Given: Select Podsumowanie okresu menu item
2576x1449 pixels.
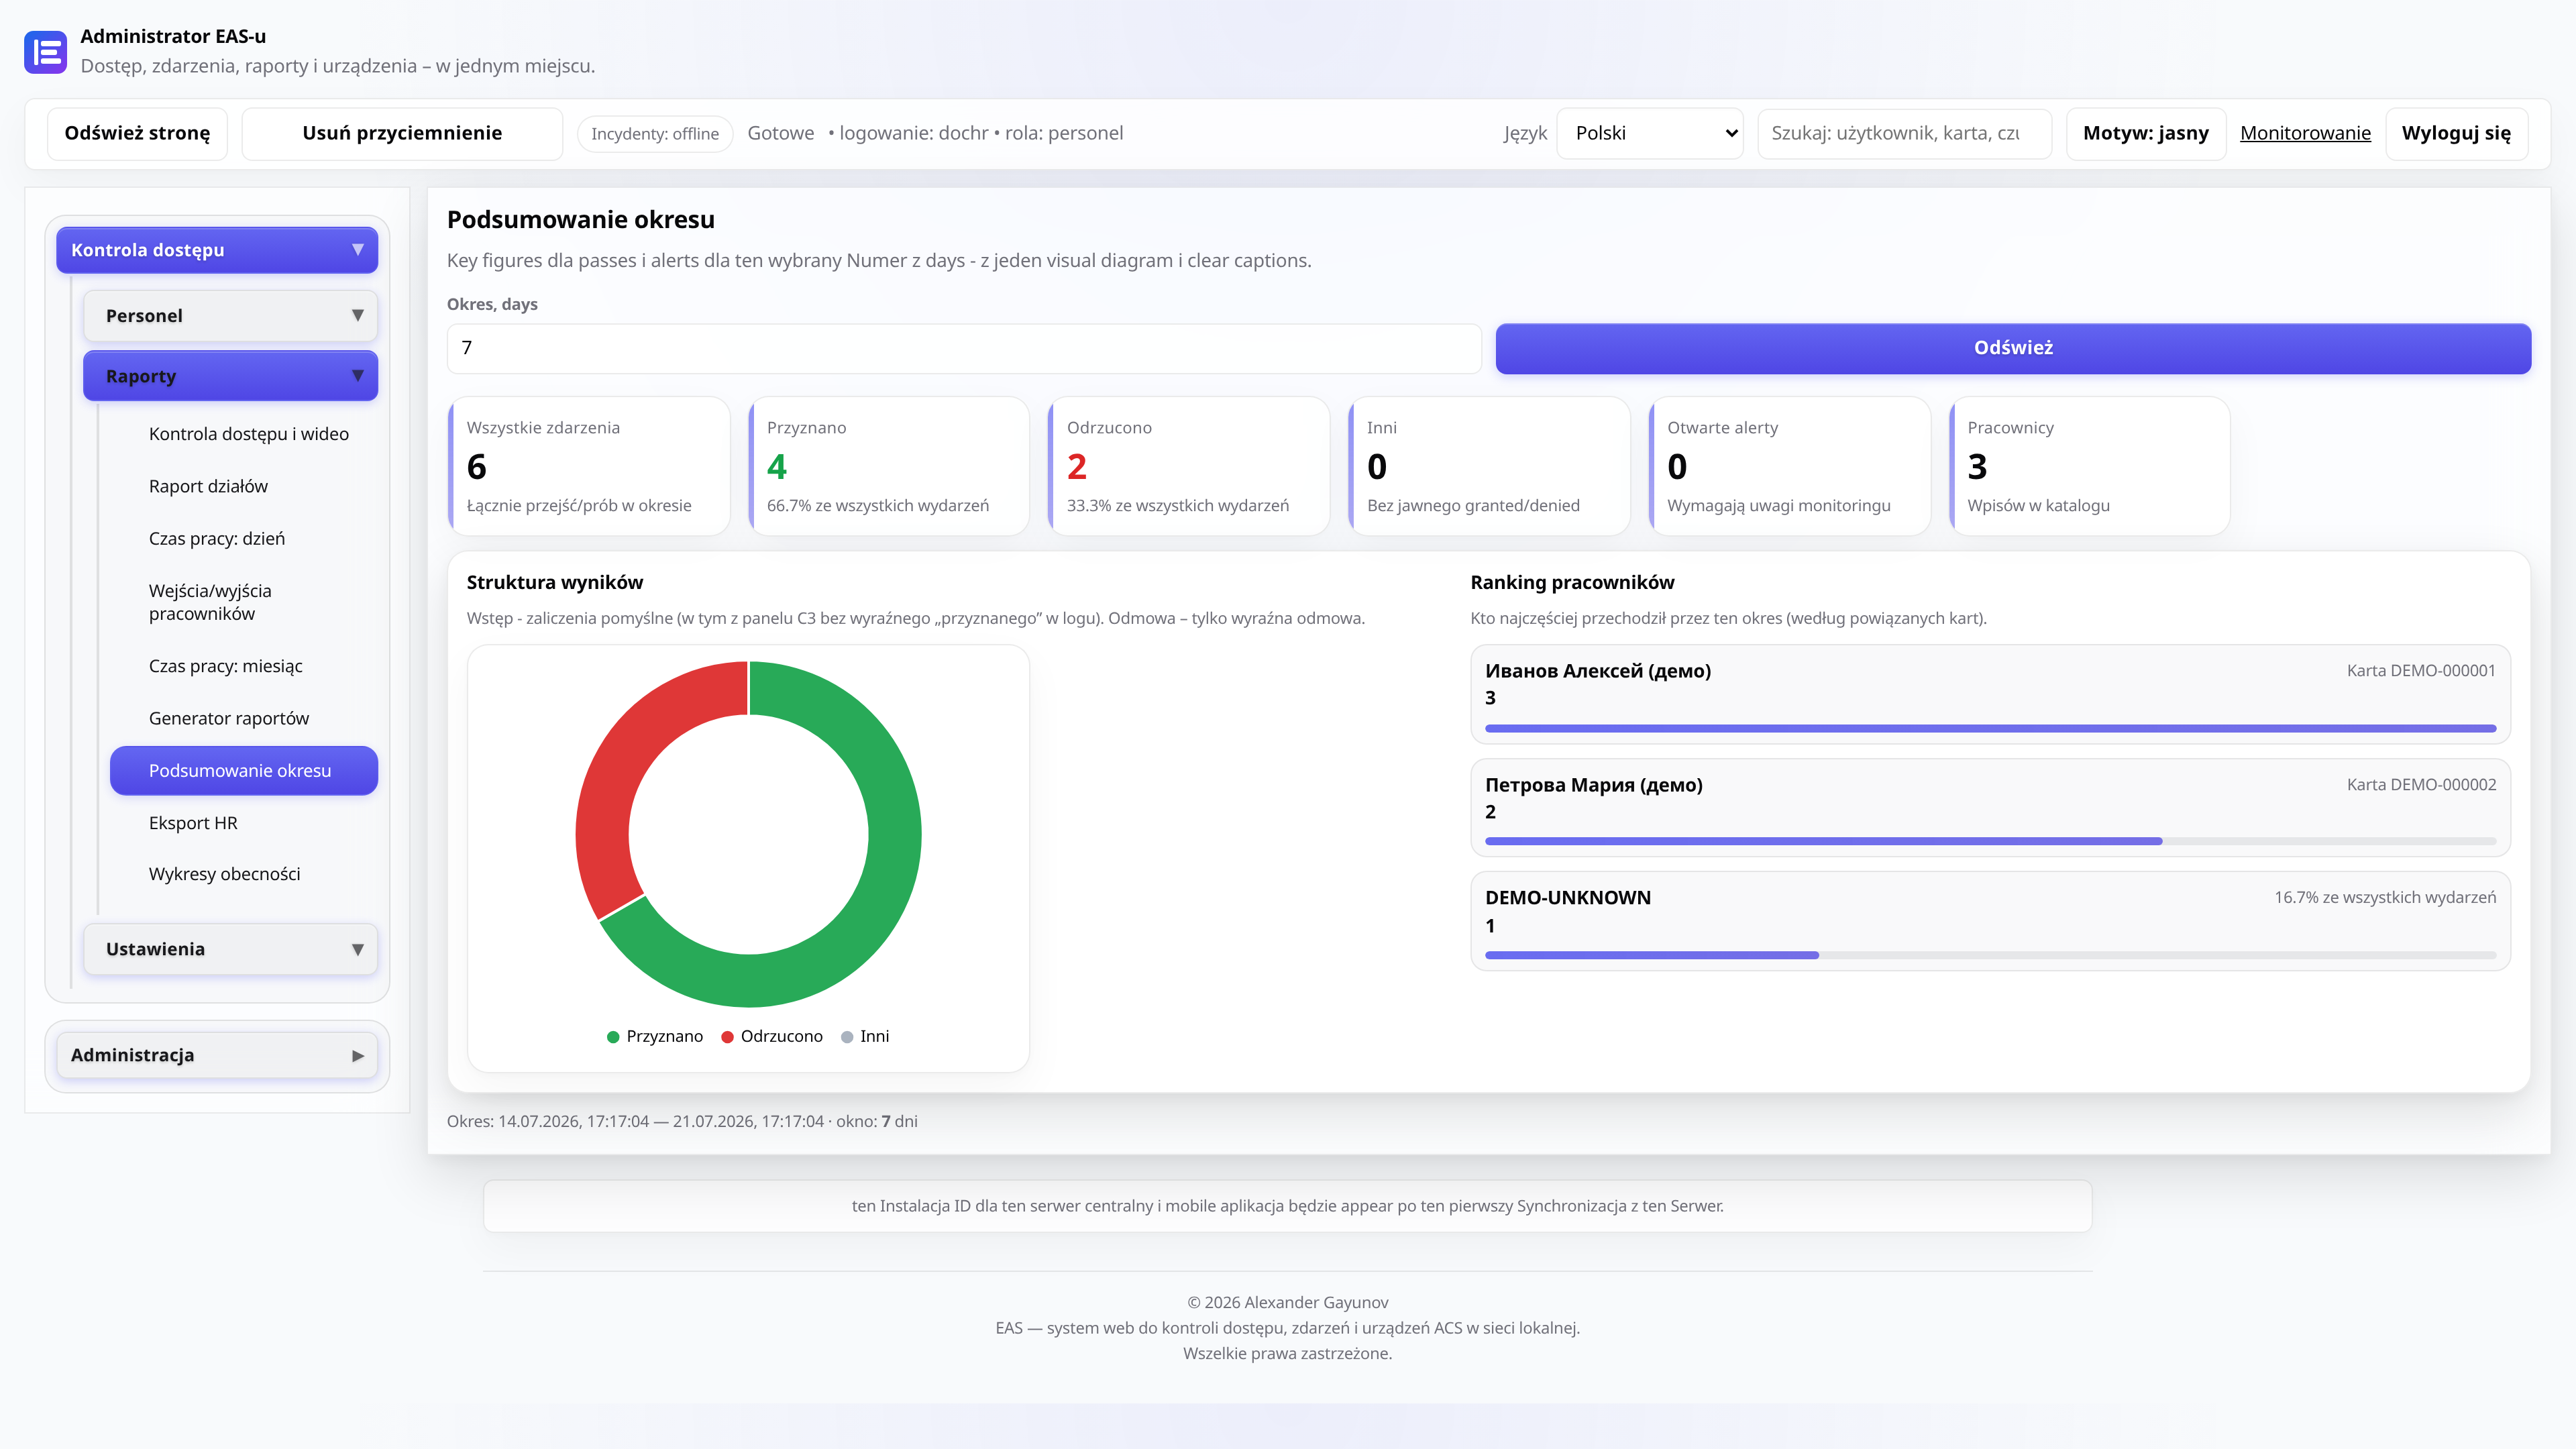Looking at the screenshot, I should [x=244, y=771].
